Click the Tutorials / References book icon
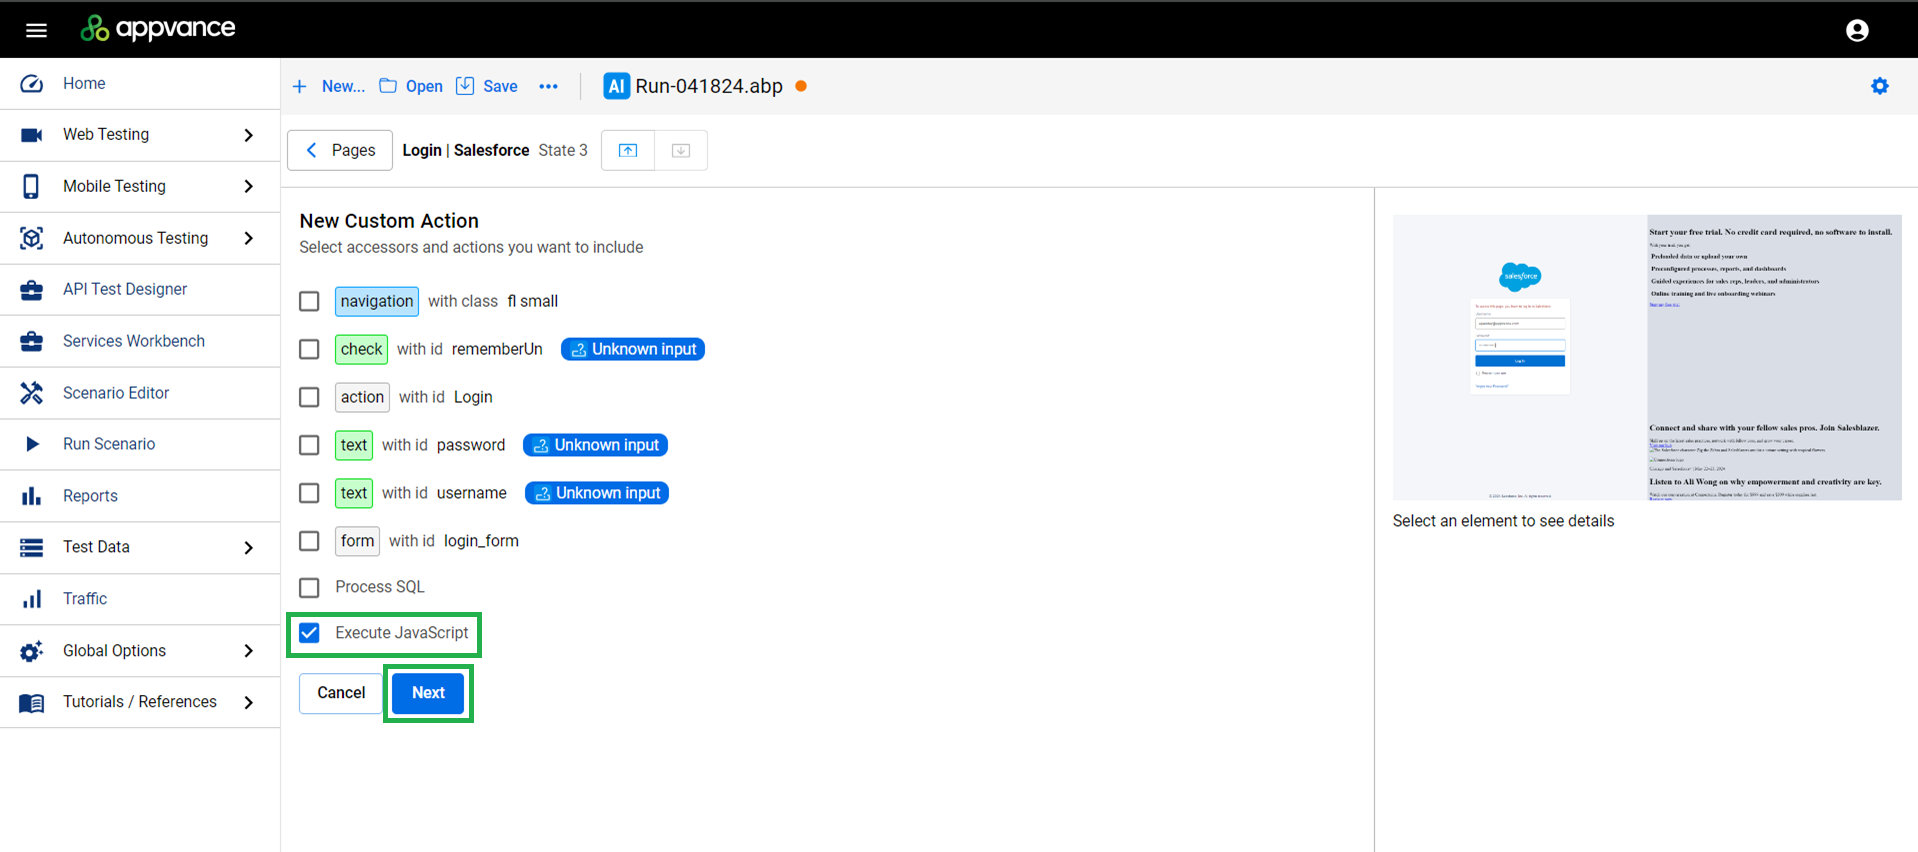1918x852 pixels. tap(32, 703)
